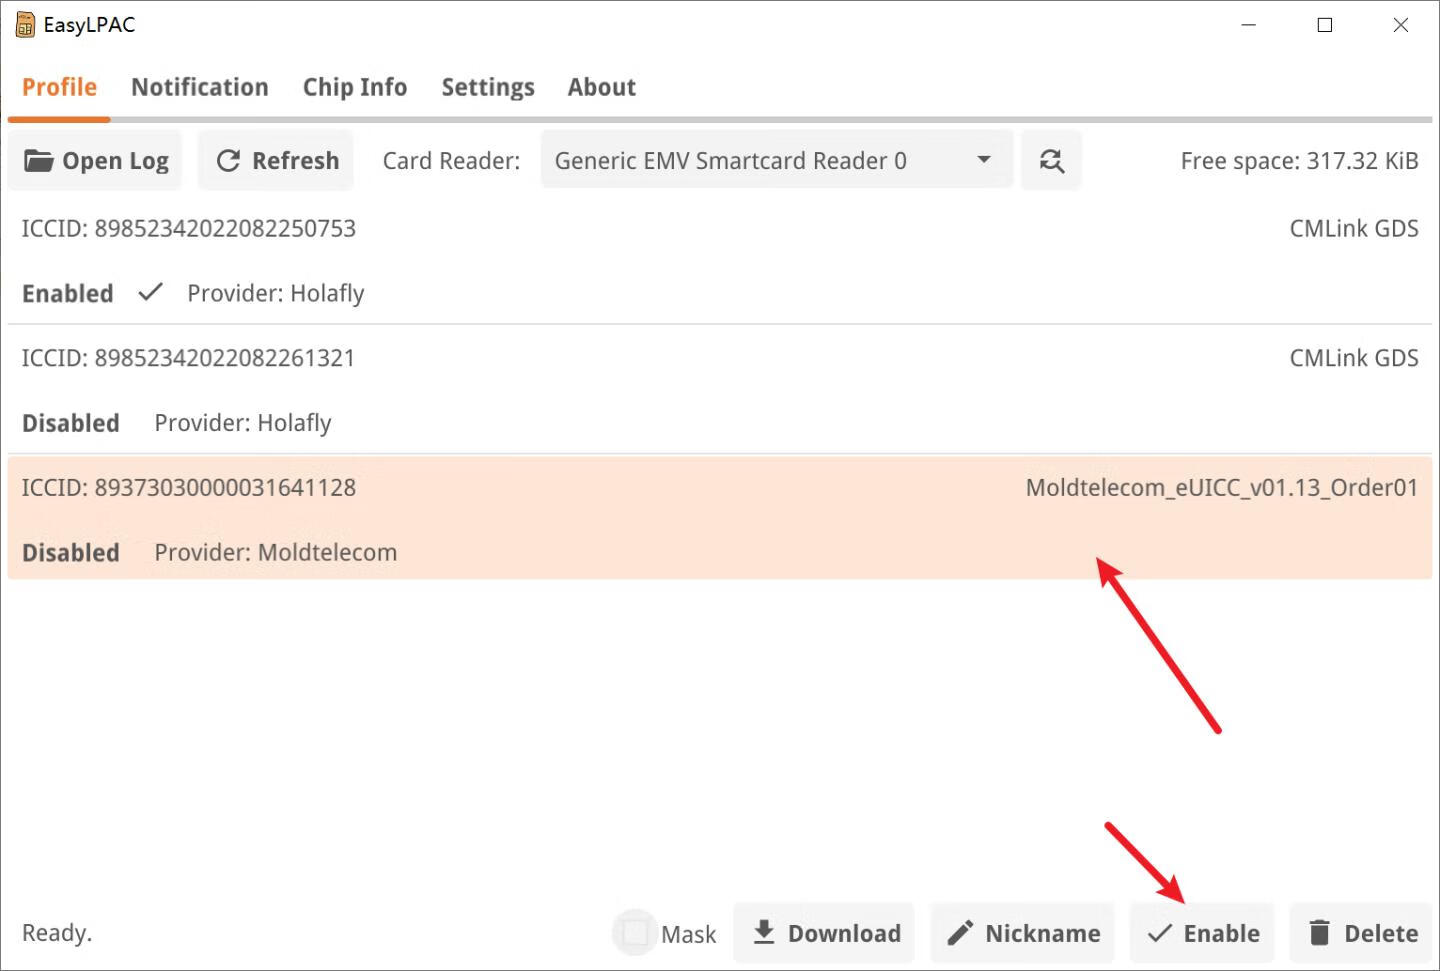Select the enabled Holafly profile ending 250753
The width and height of the screenshot is (1440, 971).
pos(700,260)
